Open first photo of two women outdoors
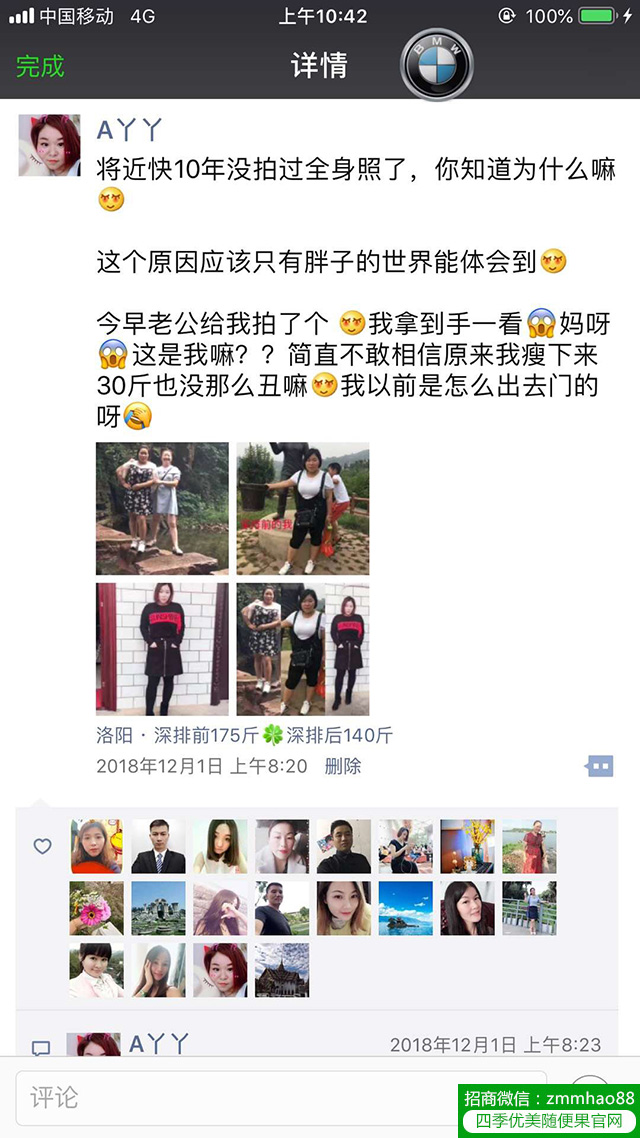Image resolution: width=640 pixels, height=1138 pixels. [162, 509]
